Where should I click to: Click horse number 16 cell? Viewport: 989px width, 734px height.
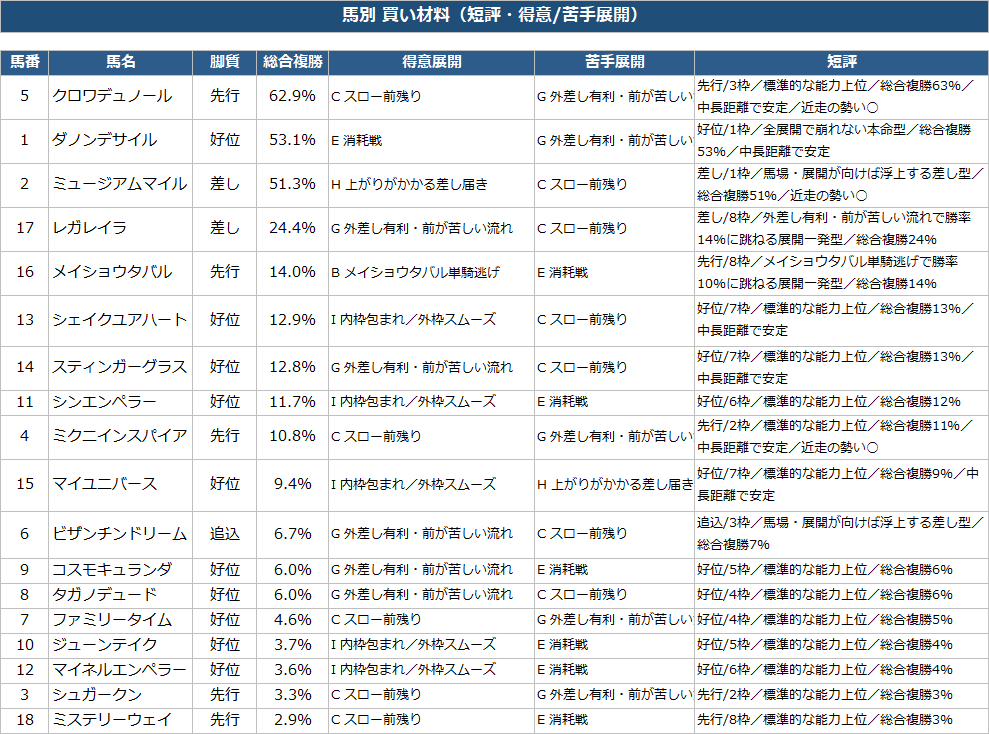tap(25, 272)
